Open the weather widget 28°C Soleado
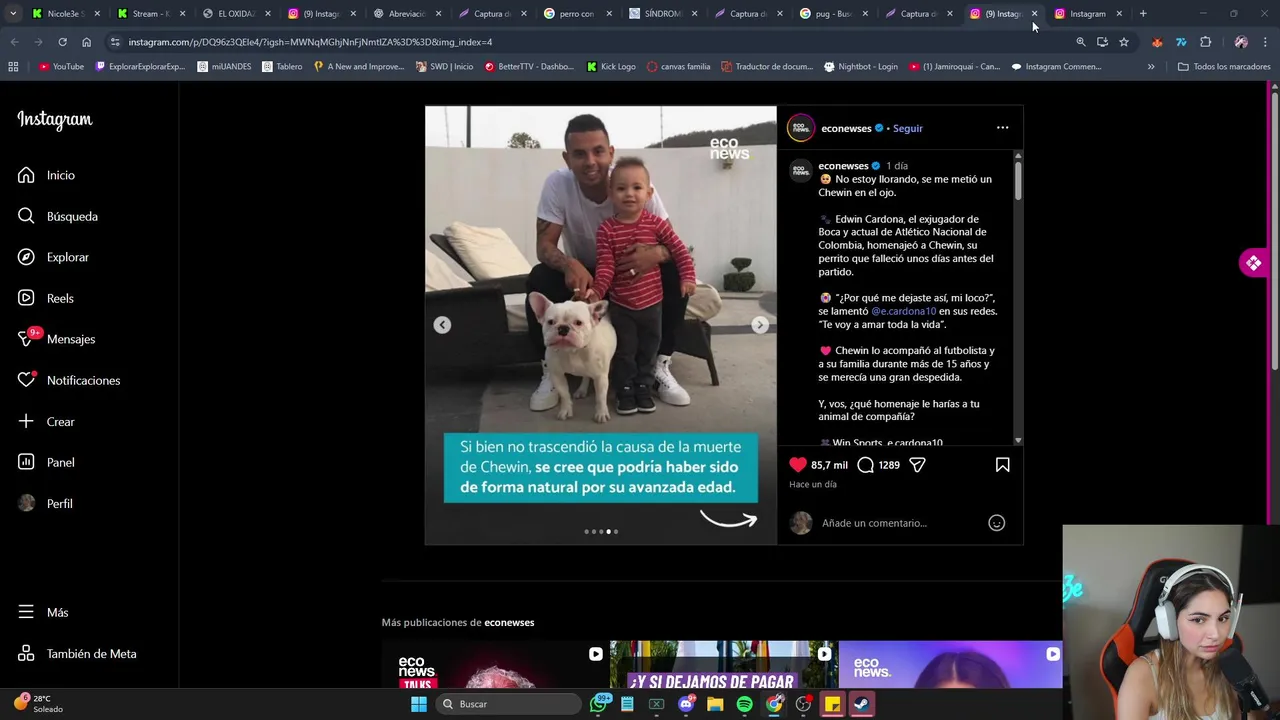The width and height of the screenshot is (1280, 720). pos(40,704)
